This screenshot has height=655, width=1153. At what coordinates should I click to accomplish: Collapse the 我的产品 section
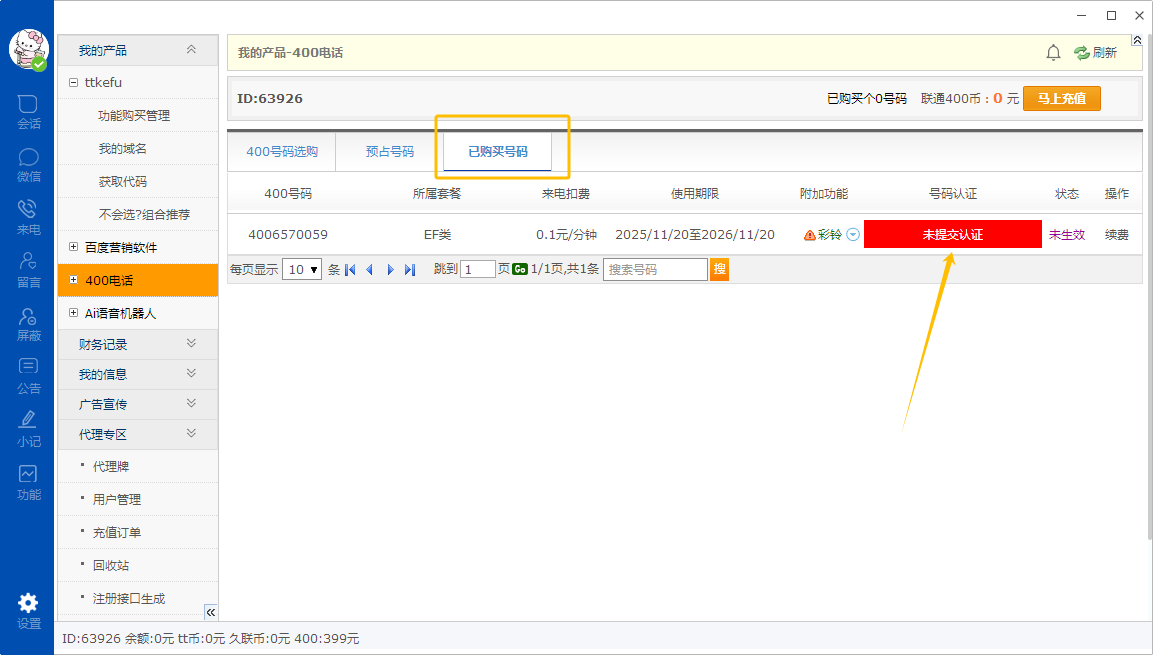pos(191,50)
